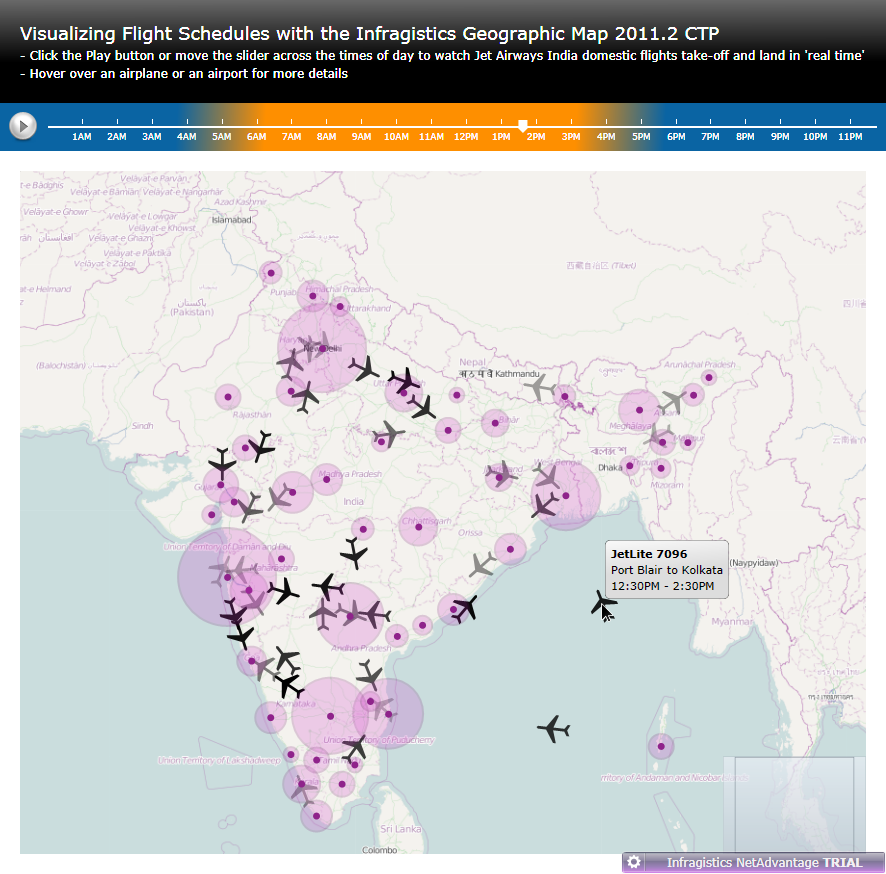
Task: Click the airport marker near Arunachal Pradesh
Action: tap(708, 378)
